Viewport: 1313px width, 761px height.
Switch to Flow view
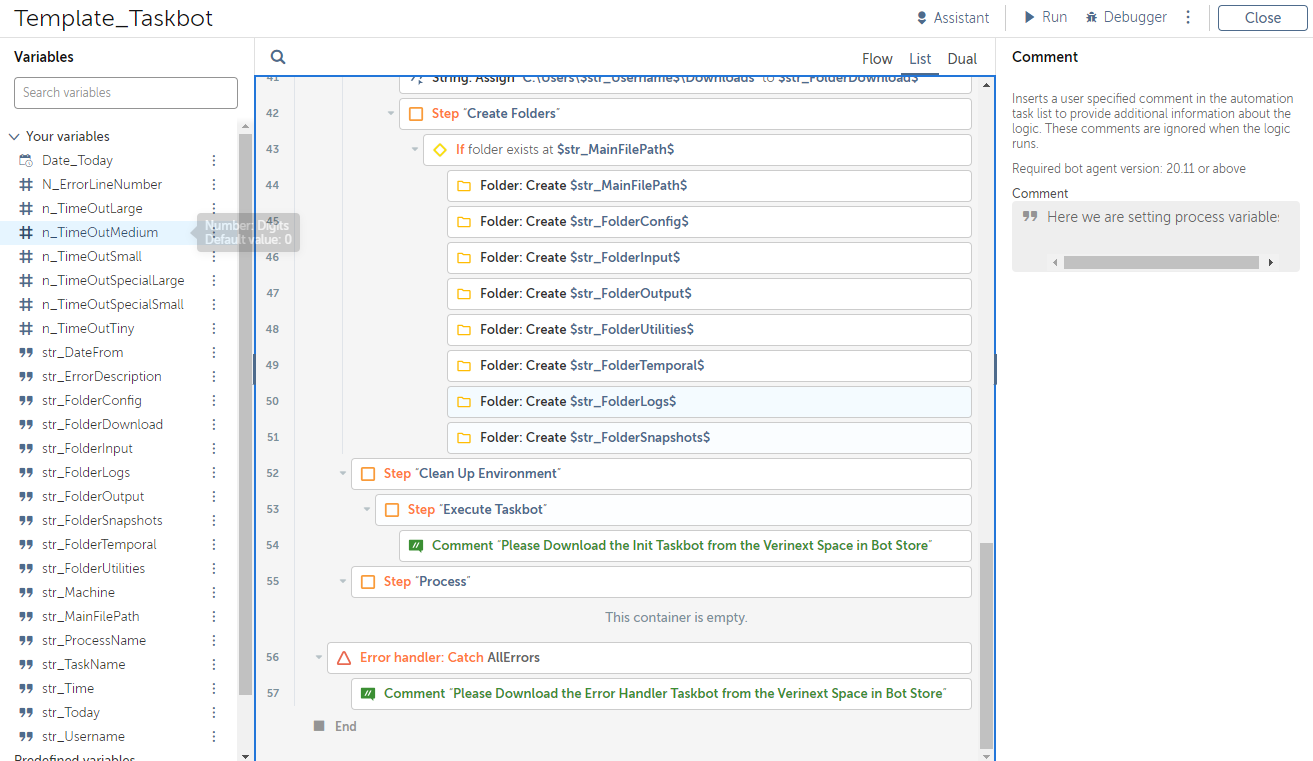(877, 59)
